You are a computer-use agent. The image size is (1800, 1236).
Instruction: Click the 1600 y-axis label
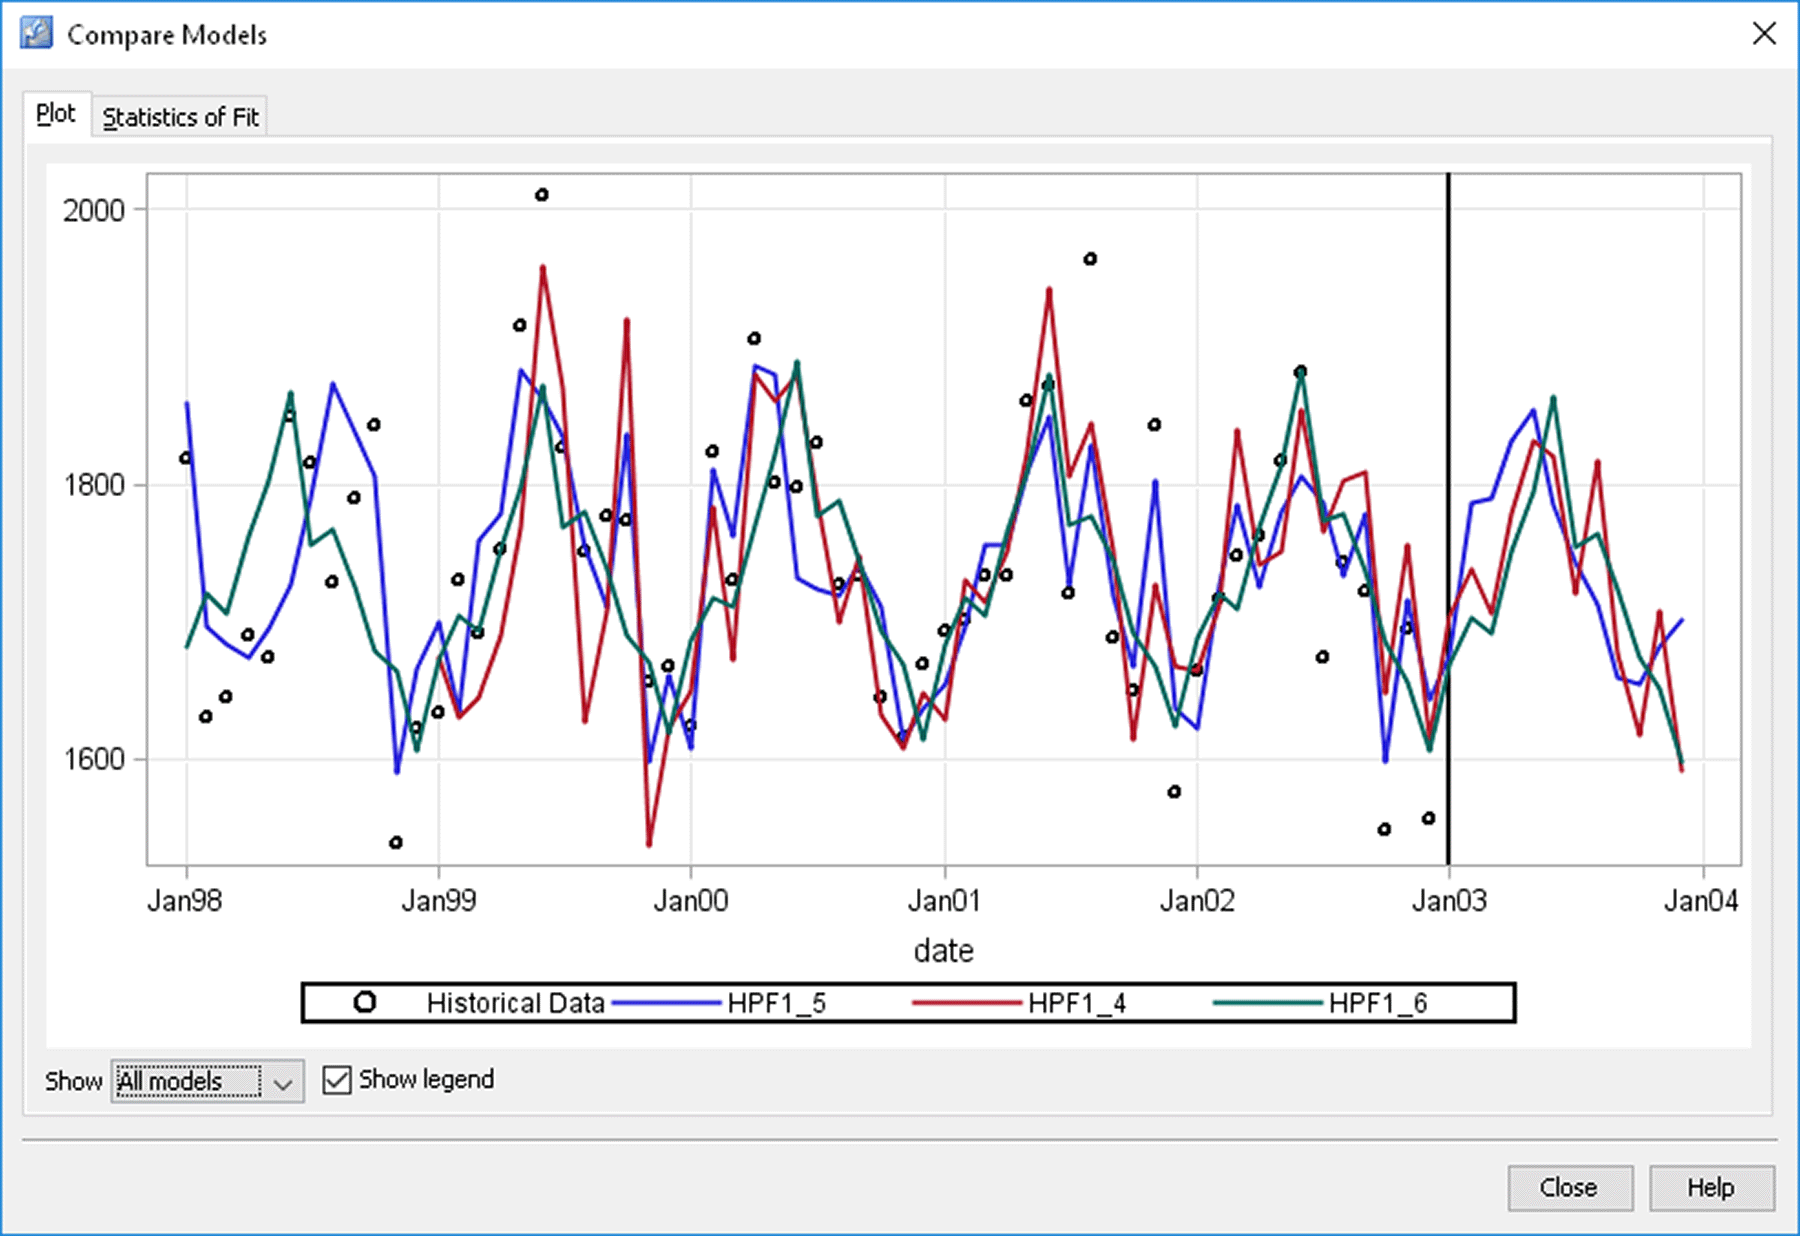coord(94,759)
